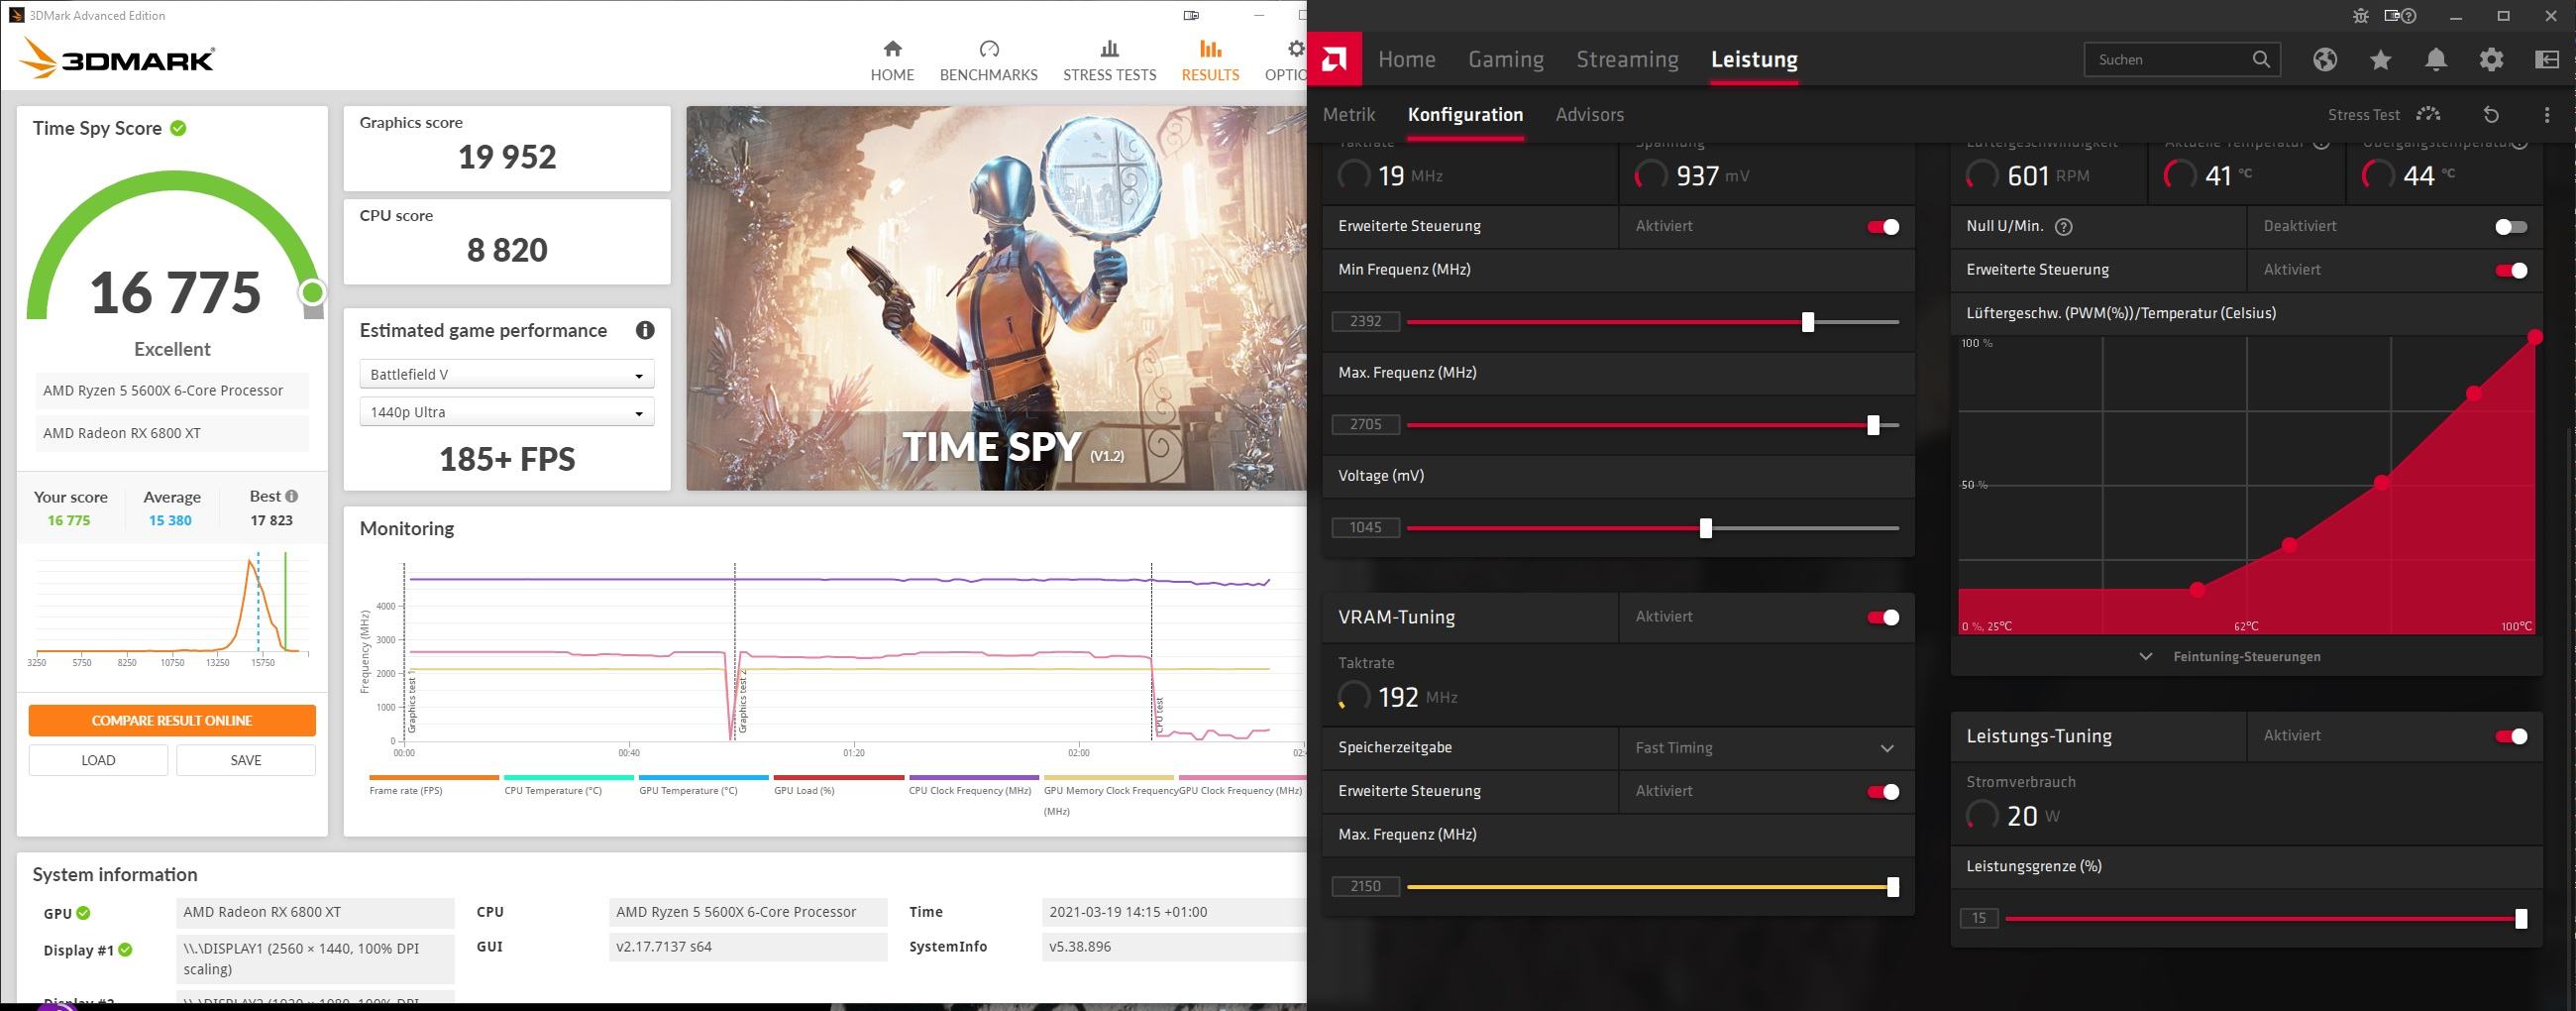Click the GPU Load (%) legend entry

[x=838, y=785]
